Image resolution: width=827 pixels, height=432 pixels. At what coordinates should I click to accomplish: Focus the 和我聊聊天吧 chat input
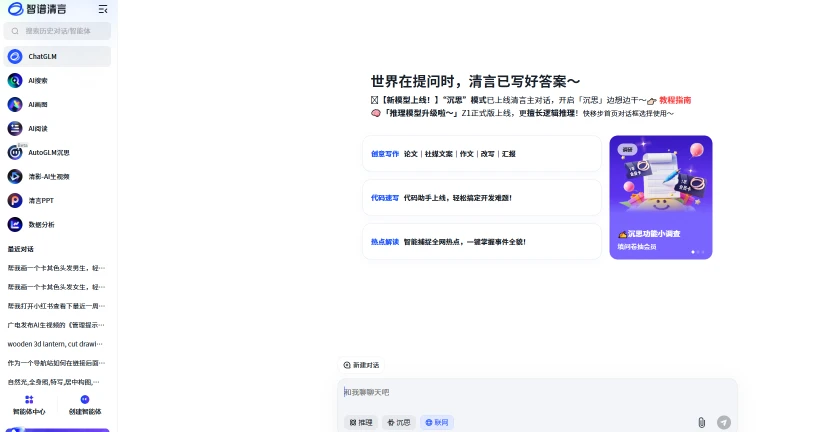537,392
